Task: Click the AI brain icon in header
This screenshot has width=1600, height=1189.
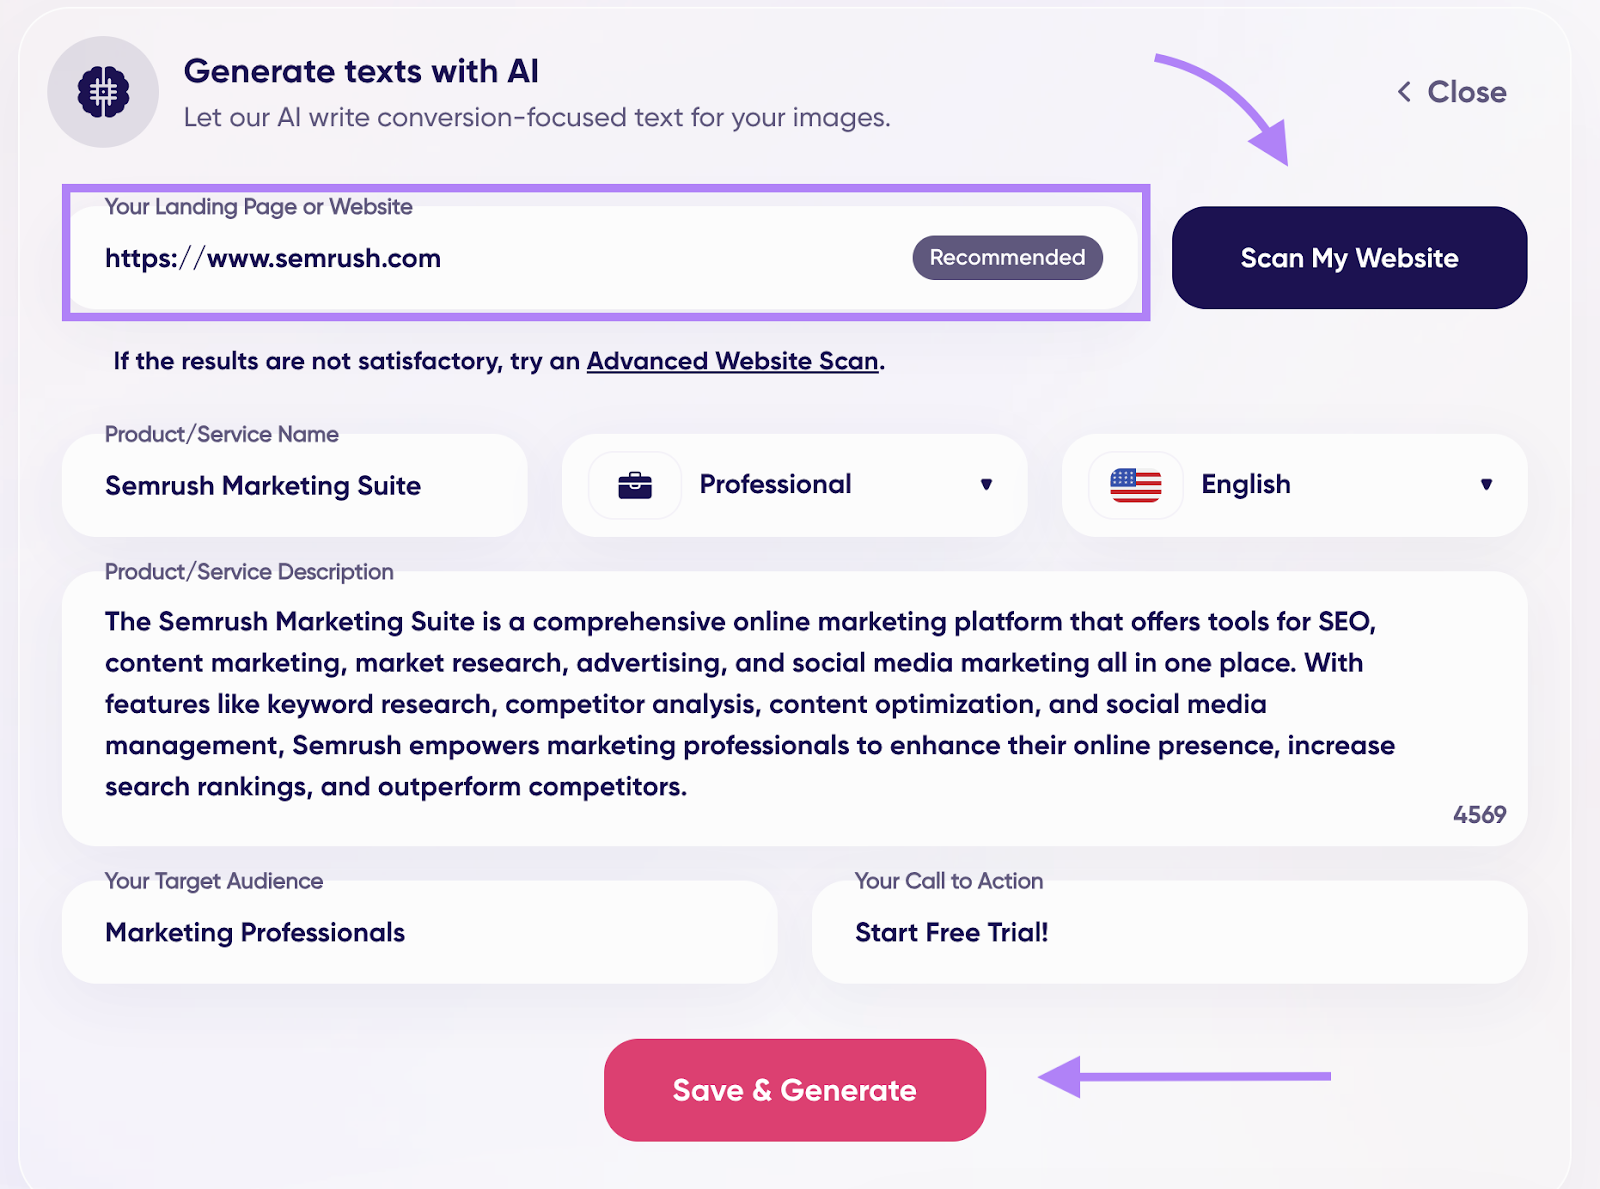Action: point(103,92)
